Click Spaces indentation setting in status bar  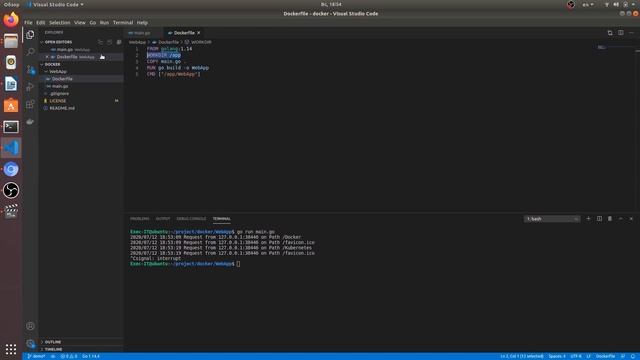pyautogui.click(x=557, y=356)
